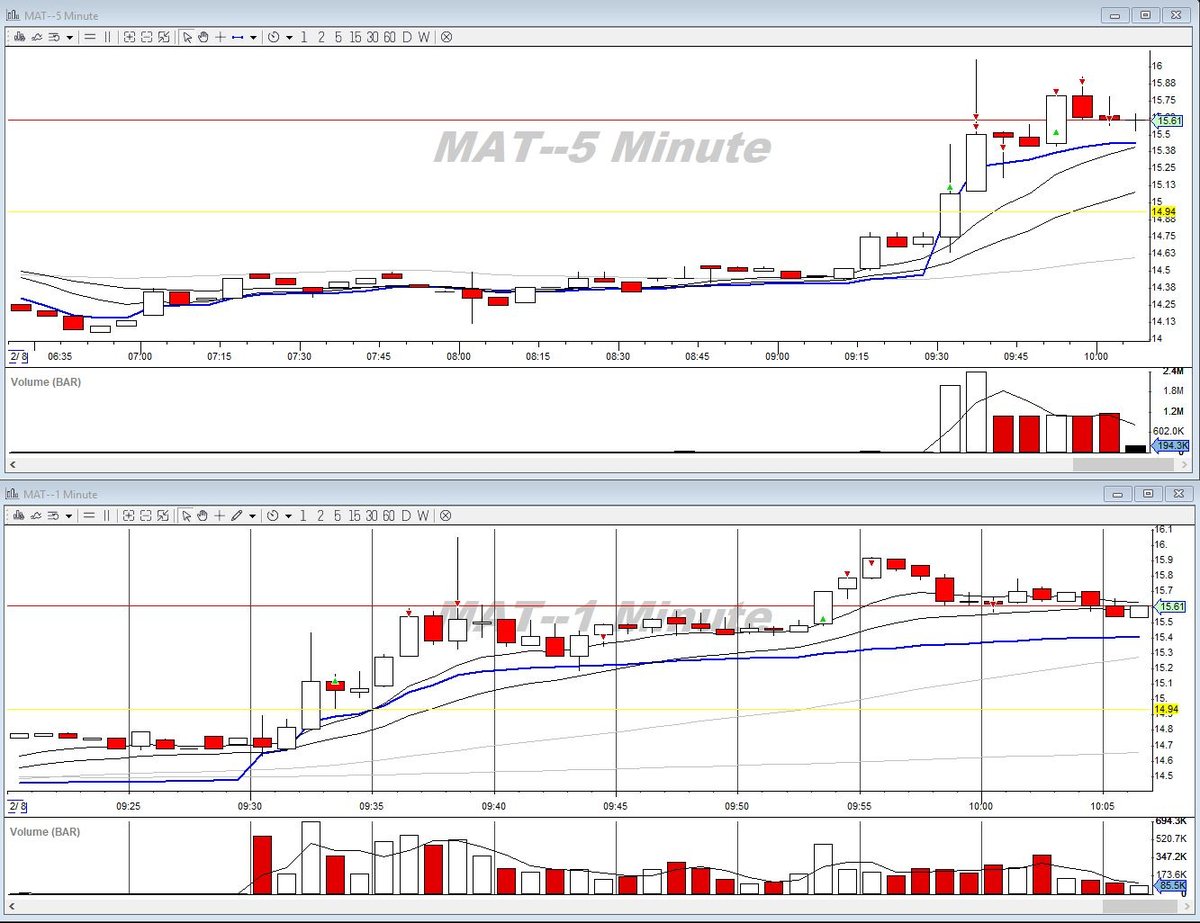Select the arrow pointer tool in 1 Minute chart
The image size is (1200, 923).
pos(187,516)
